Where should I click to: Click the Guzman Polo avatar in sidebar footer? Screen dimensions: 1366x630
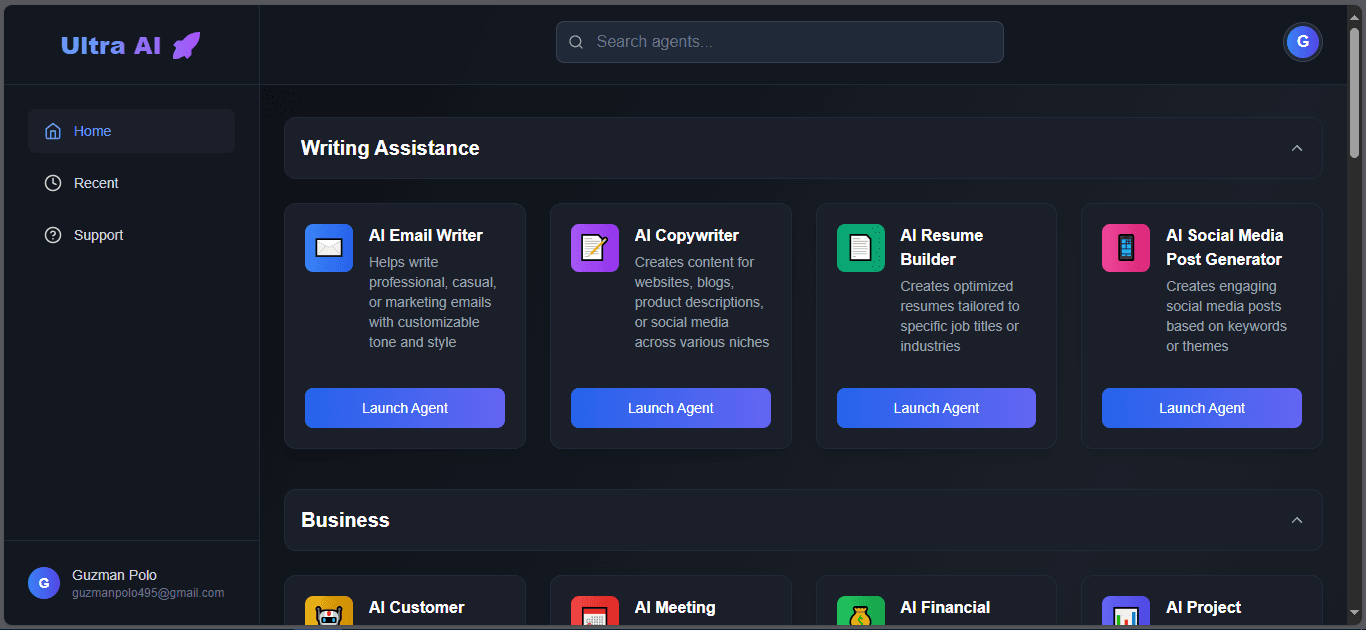(x=44, y=583)
